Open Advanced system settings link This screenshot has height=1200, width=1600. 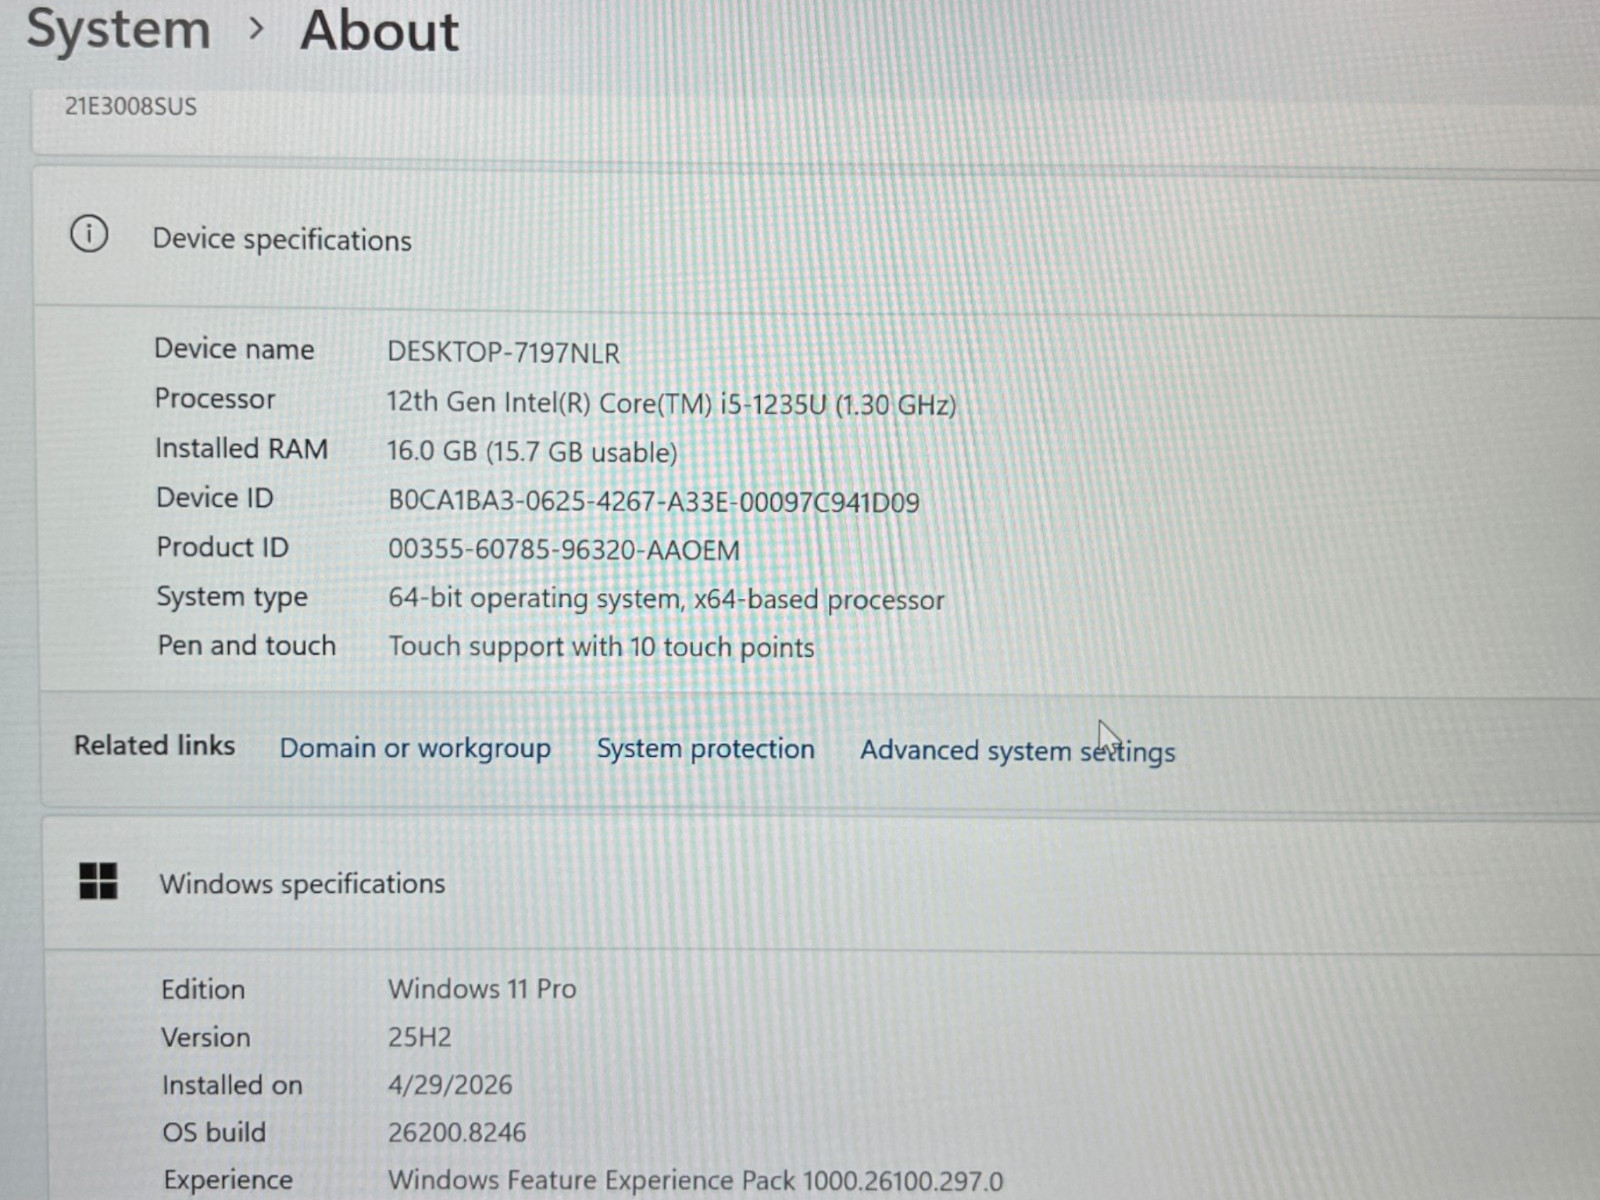(1017, 751)
